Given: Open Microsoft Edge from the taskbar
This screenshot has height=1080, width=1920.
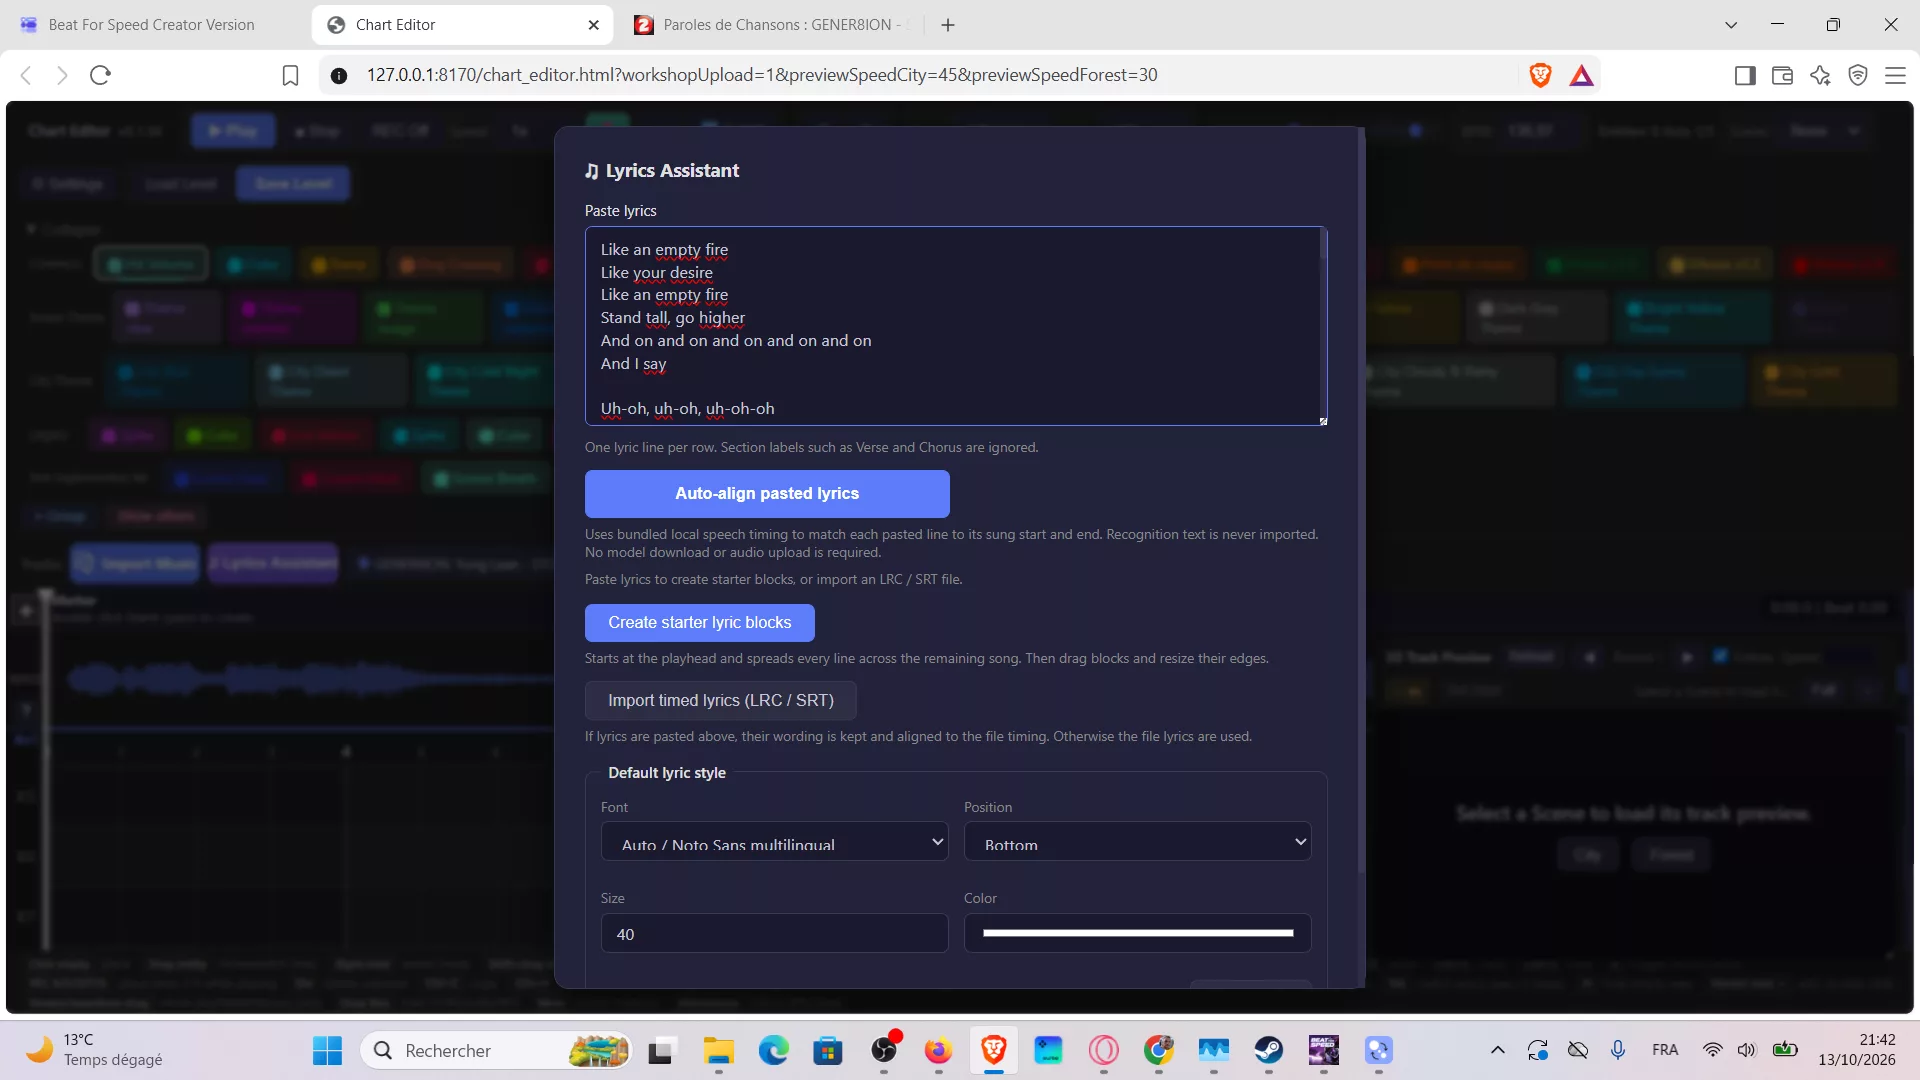Looking at the screenshot, I should point(773,1050).
